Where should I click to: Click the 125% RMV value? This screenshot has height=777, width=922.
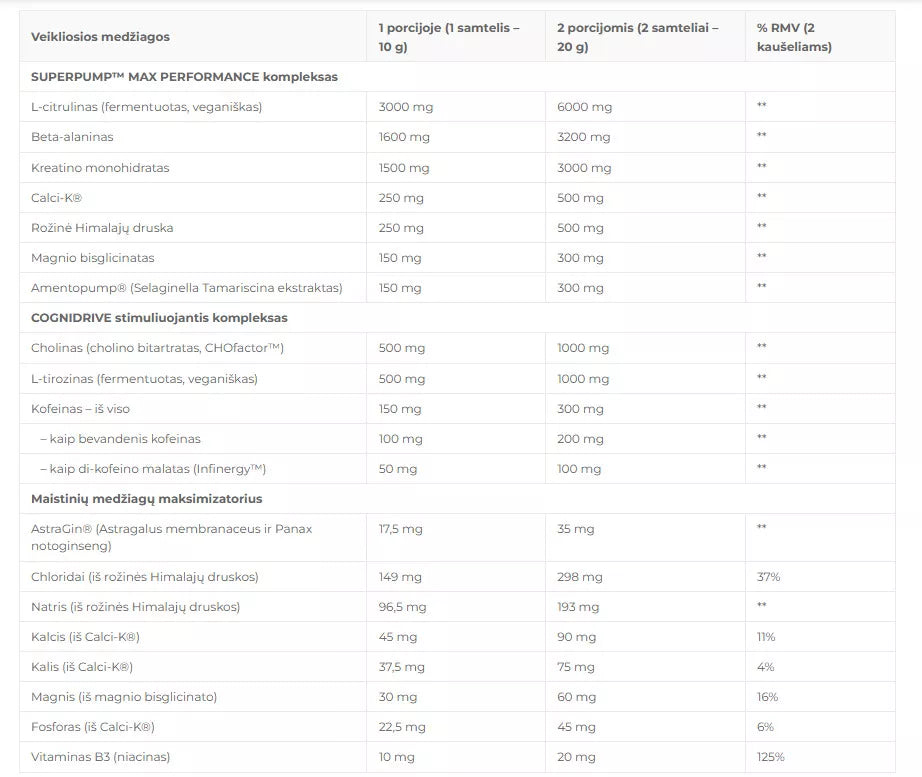tap(770, 757)
